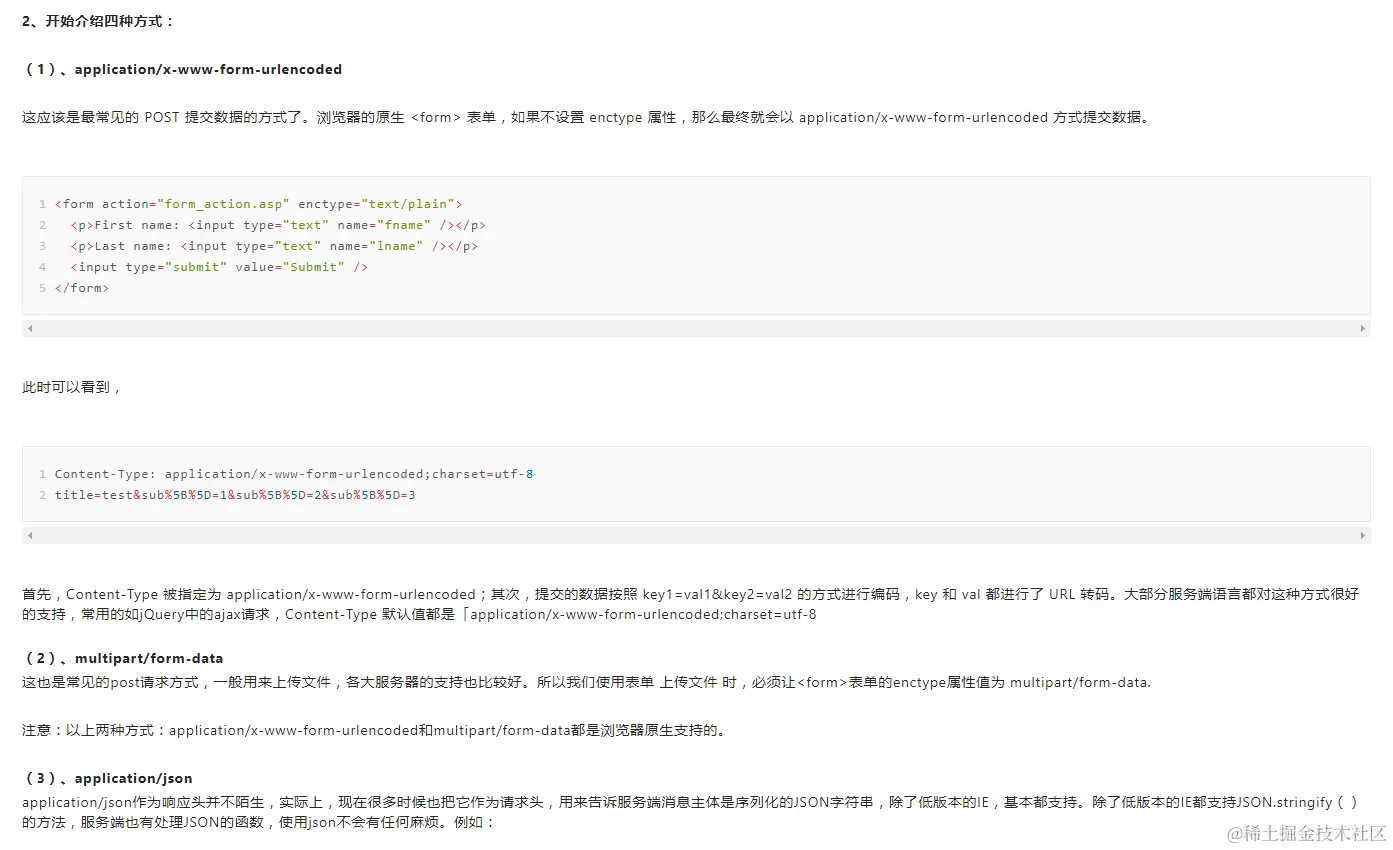Click left scroll arrow under the Content-Type code block

pos(30,536)
